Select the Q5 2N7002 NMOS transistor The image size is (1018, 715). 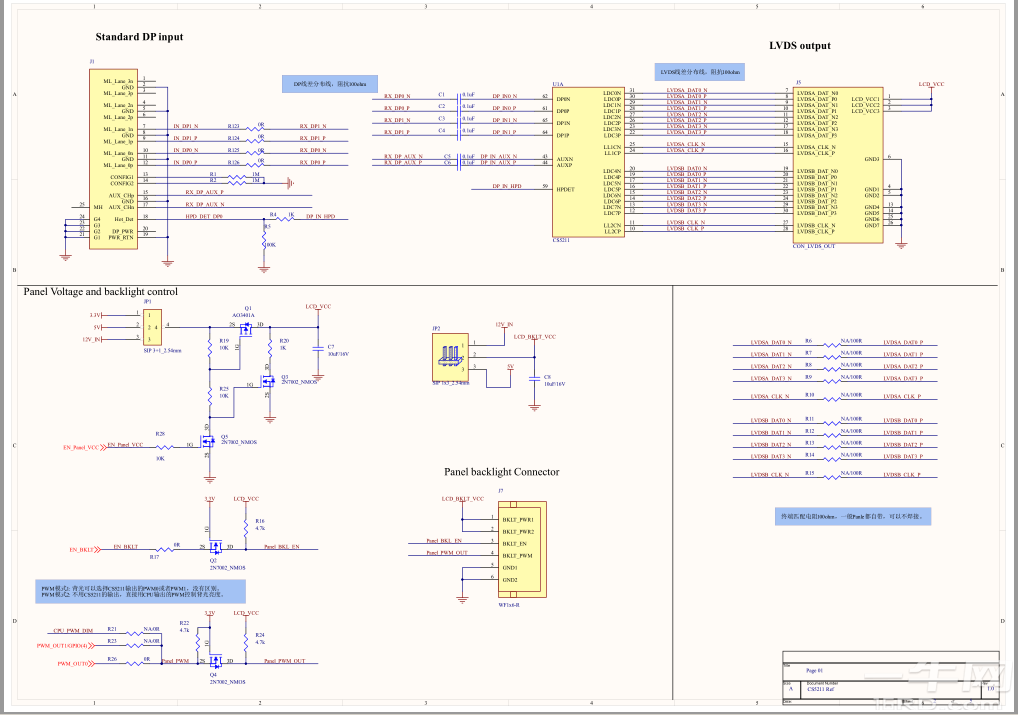[x=208, y=442]
